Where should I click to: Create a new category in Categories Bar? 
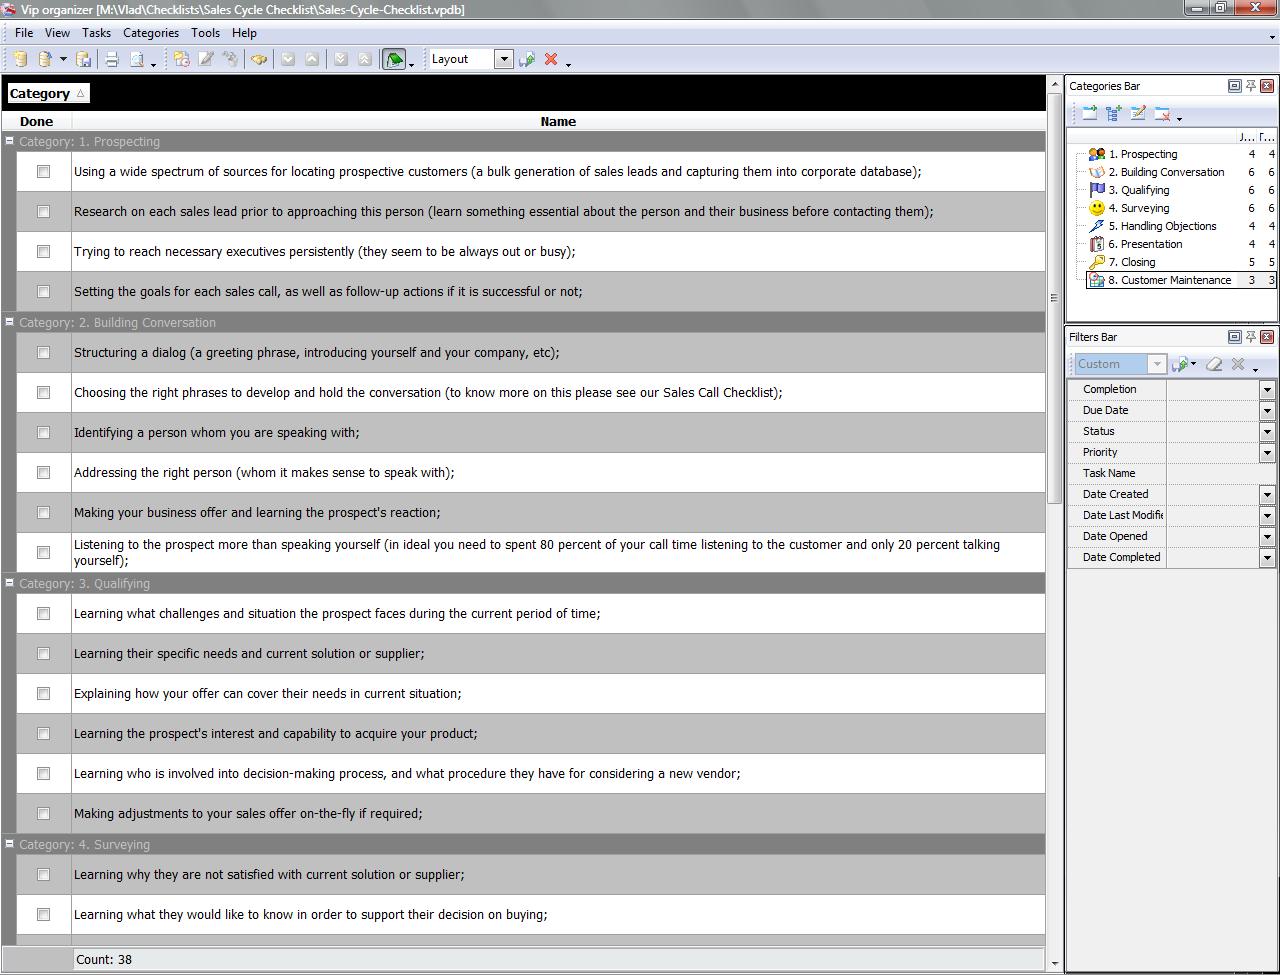[1089, 113]
